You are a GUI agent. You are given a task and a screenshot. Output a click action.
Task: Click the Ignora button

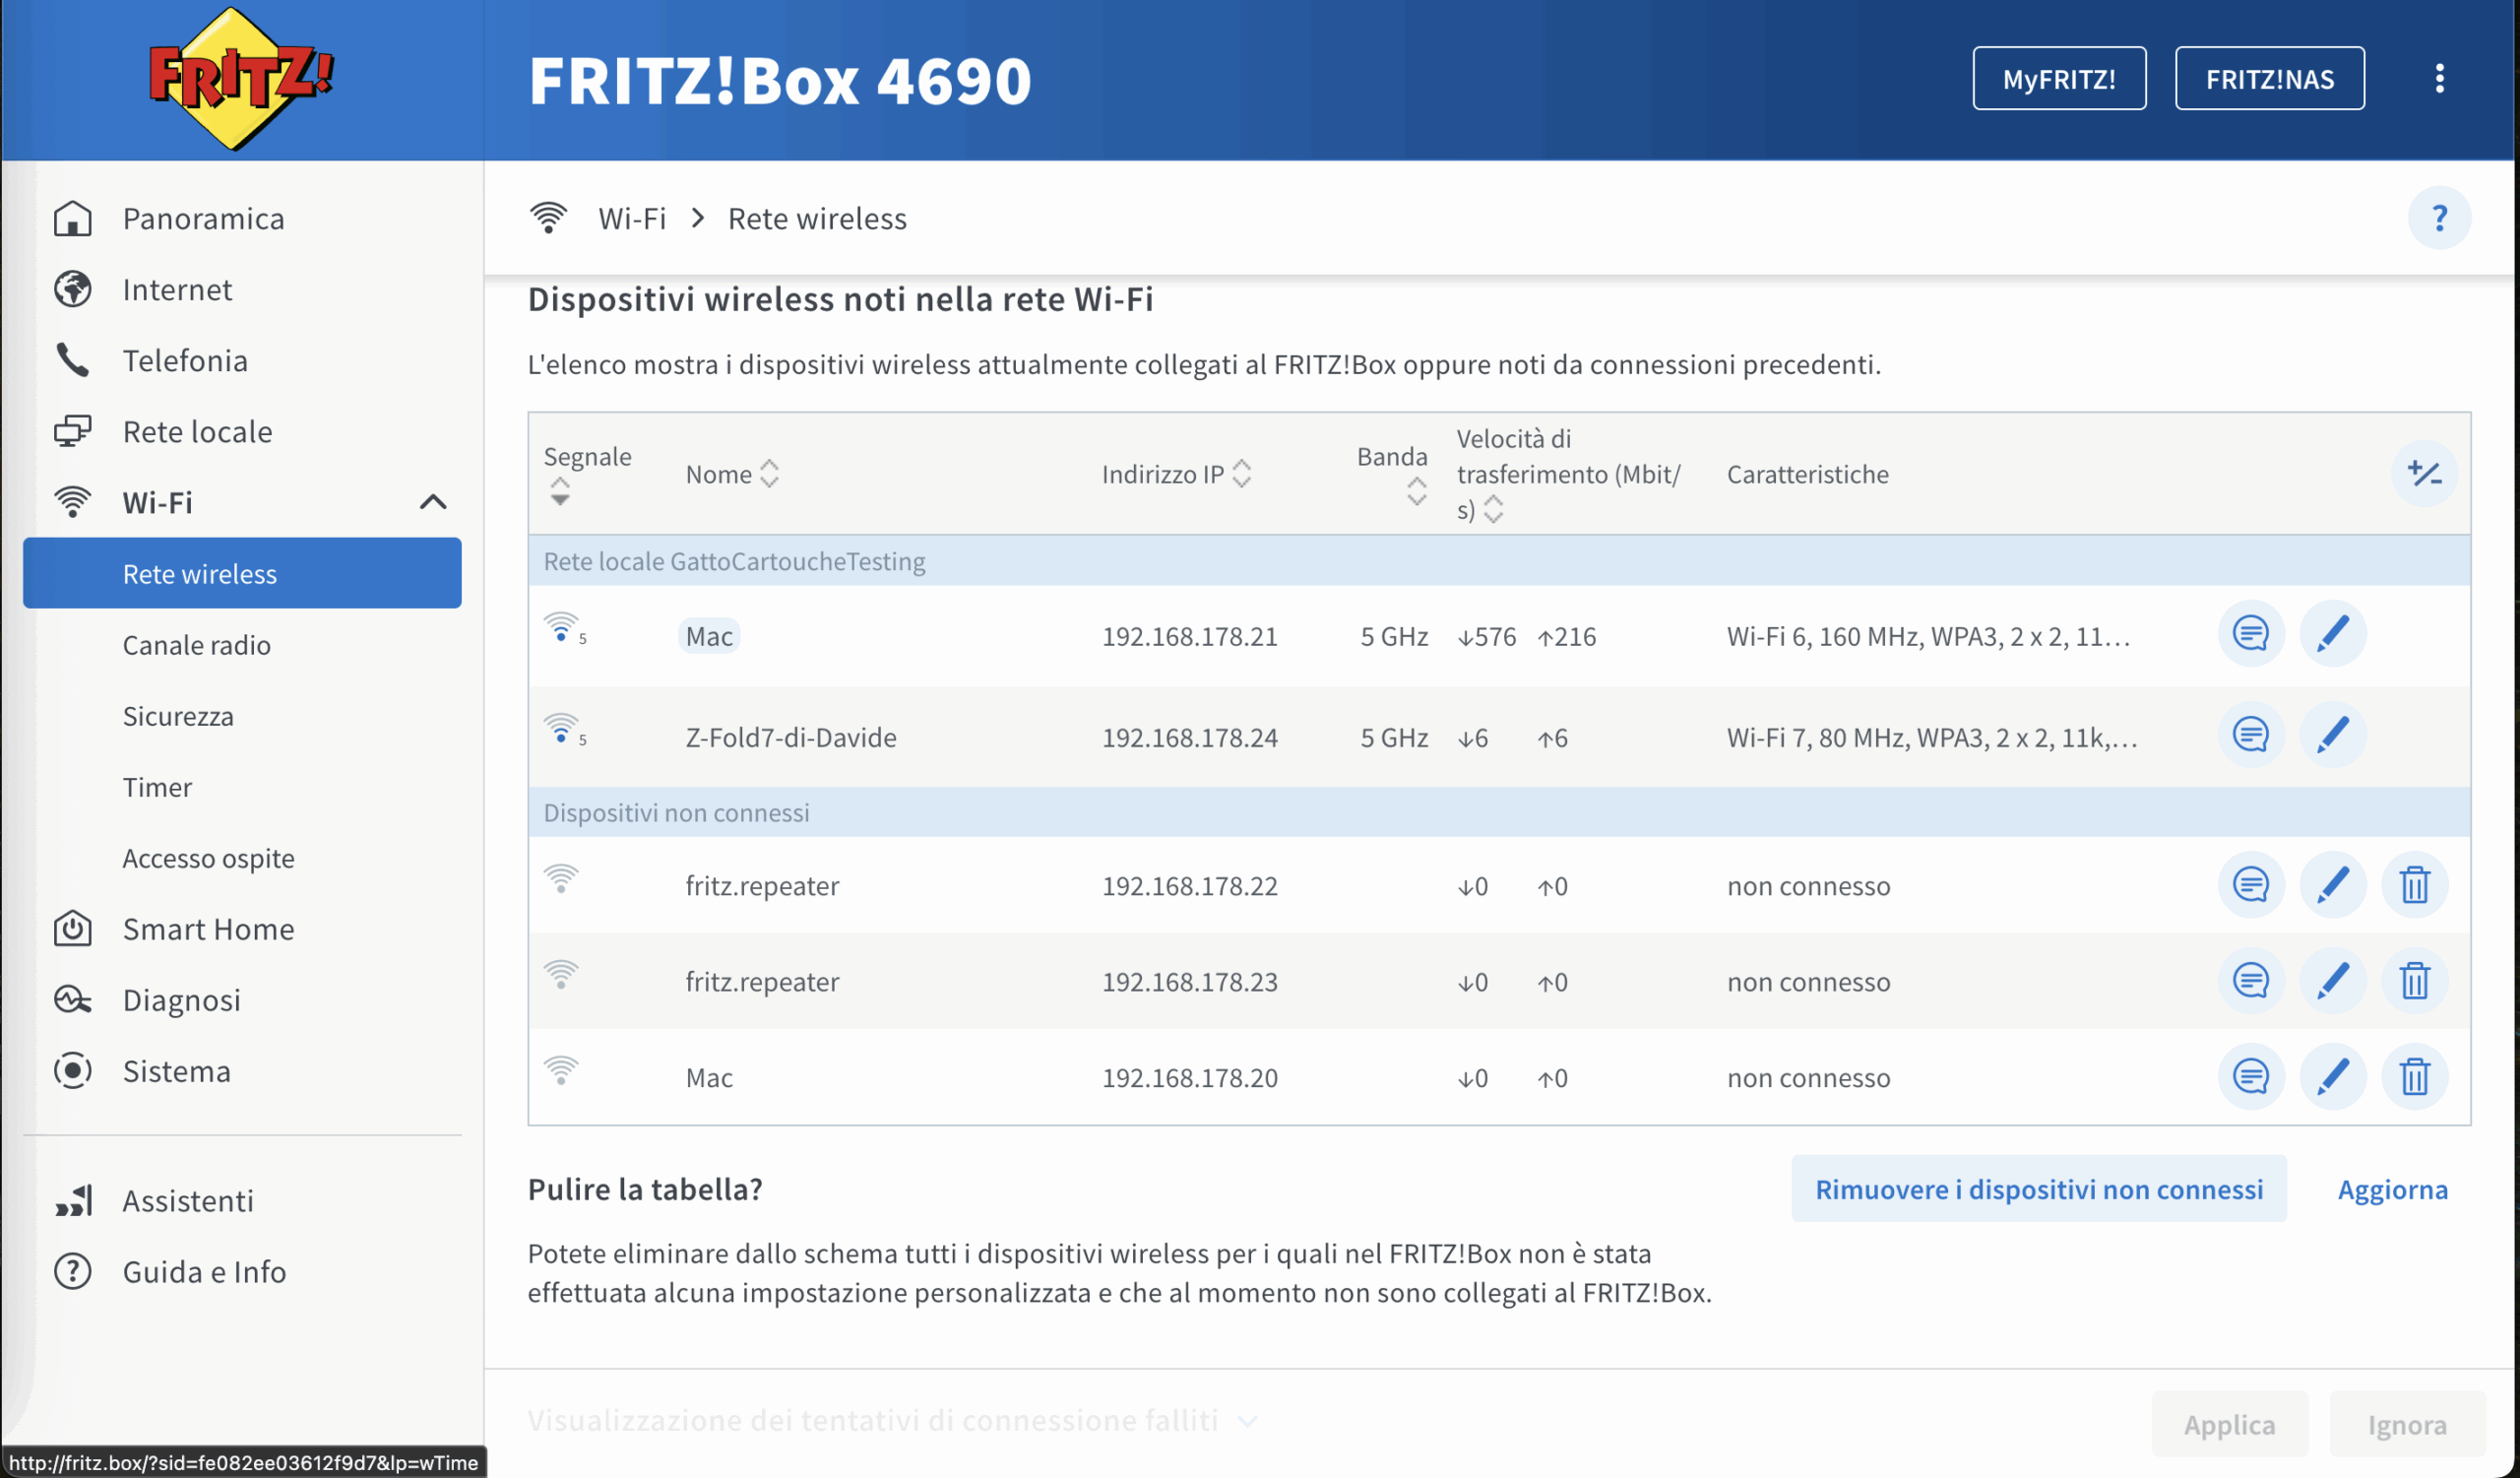2407,1424
